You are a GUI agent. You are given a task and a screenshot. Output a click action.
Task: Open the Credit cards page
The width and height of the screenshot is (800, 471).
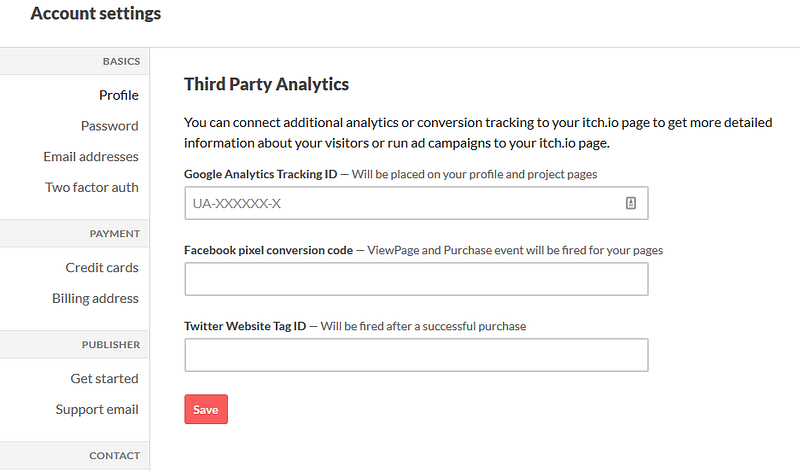102,268
